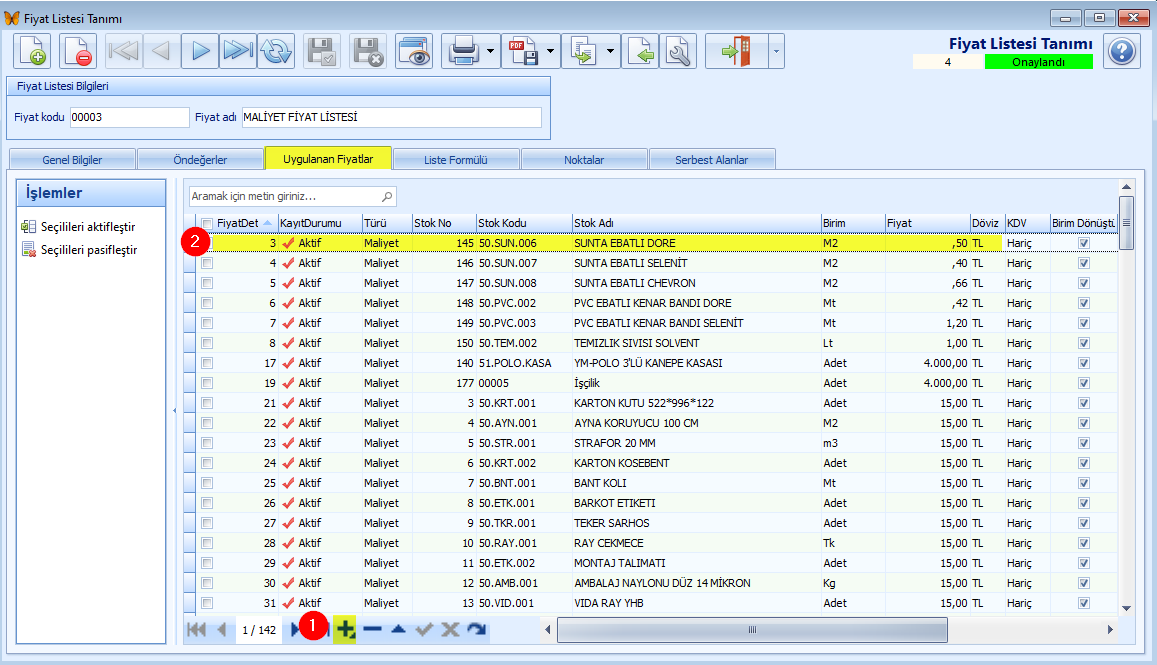The width and height of the screenshot is (1157, 665).
Task: Open the PDF export dropdown arrow
Action: (550, 51)
